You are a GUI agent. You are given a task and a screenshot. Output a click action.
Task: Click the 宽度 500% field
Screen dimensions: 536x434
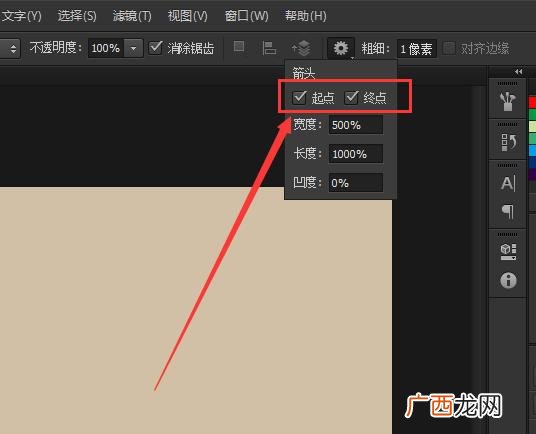[356, 125]
